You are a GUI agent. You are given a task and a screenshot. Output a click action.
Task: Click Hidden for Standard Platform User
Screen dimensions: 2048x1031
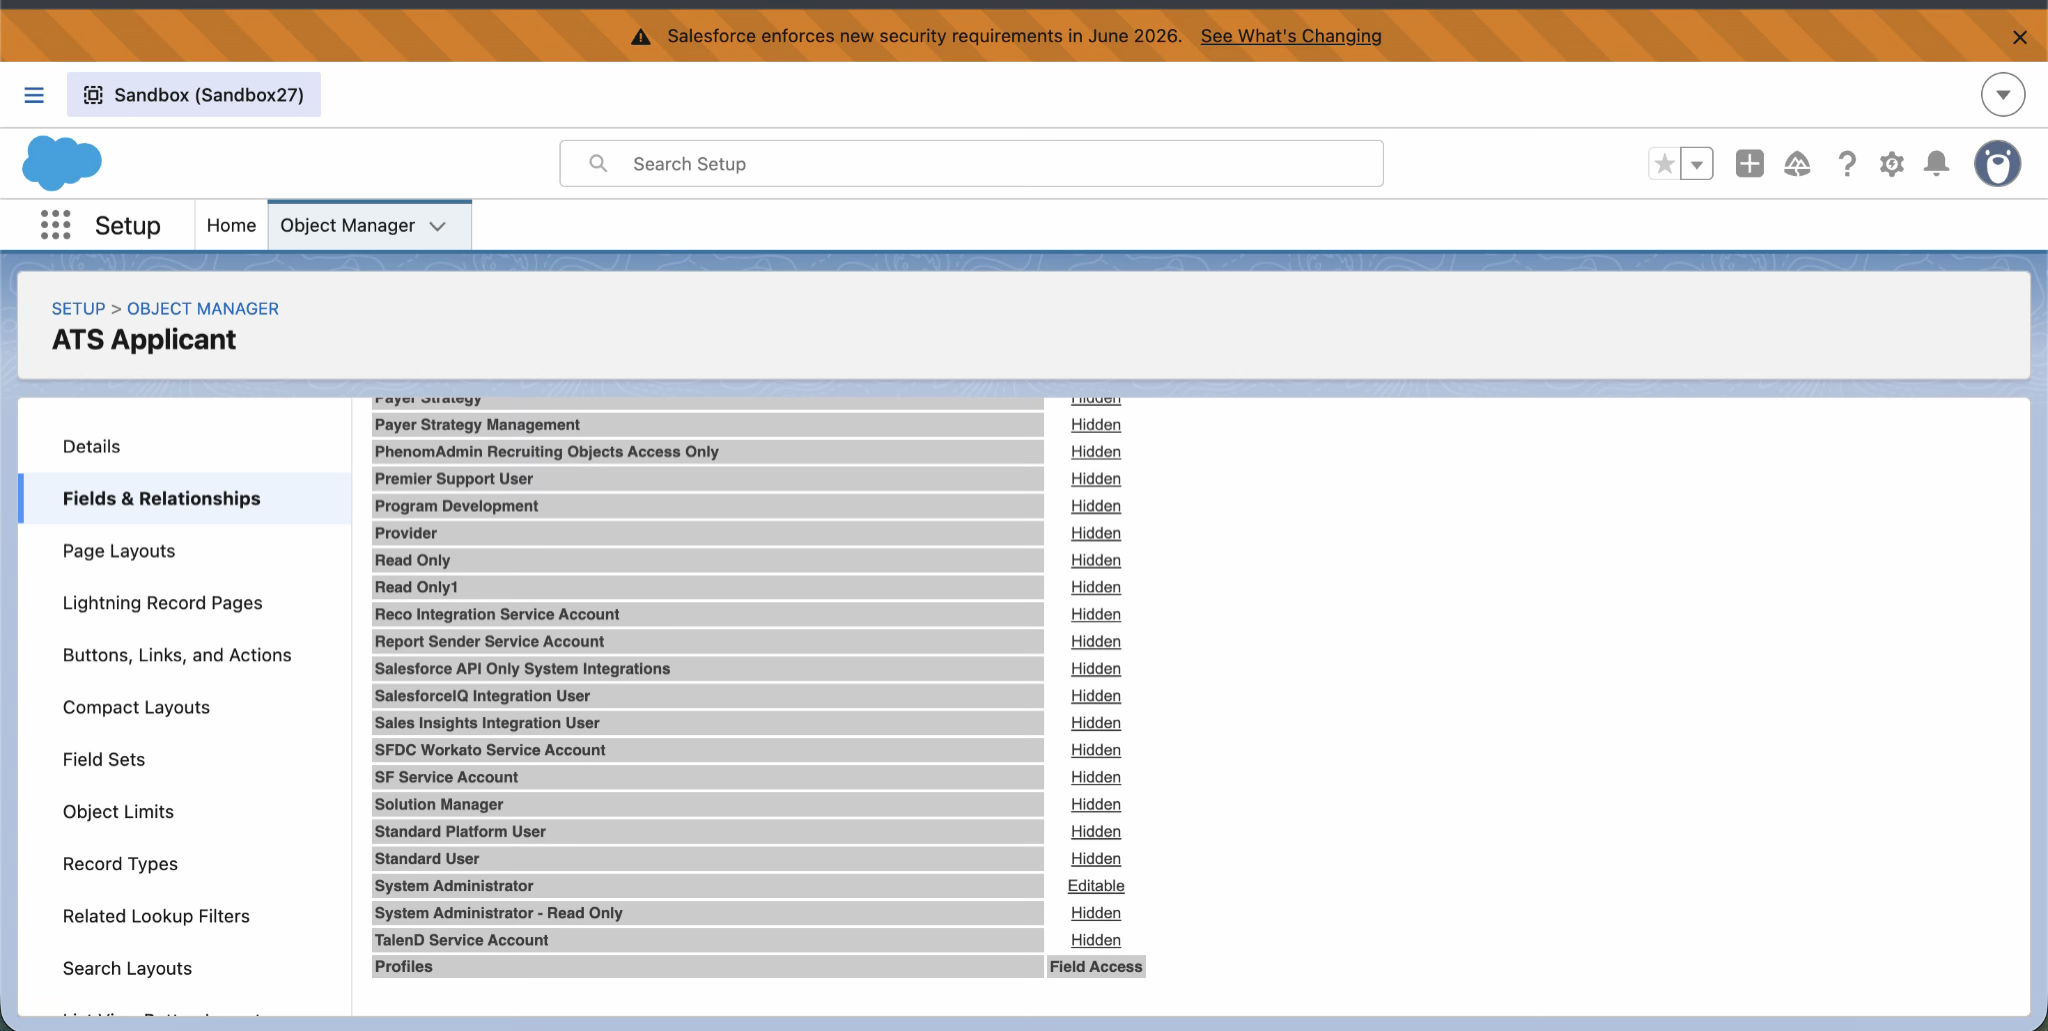(1096, 831)
